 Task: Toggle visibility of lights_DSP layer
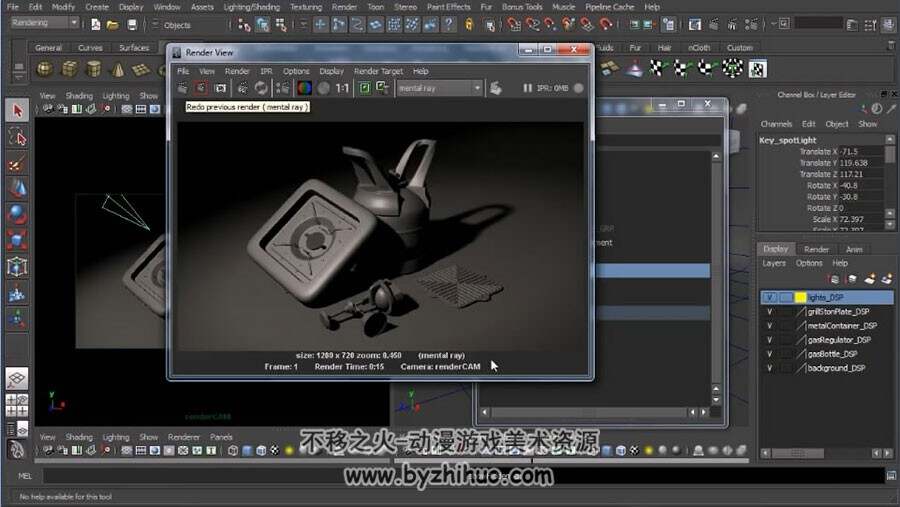(769, 297)
